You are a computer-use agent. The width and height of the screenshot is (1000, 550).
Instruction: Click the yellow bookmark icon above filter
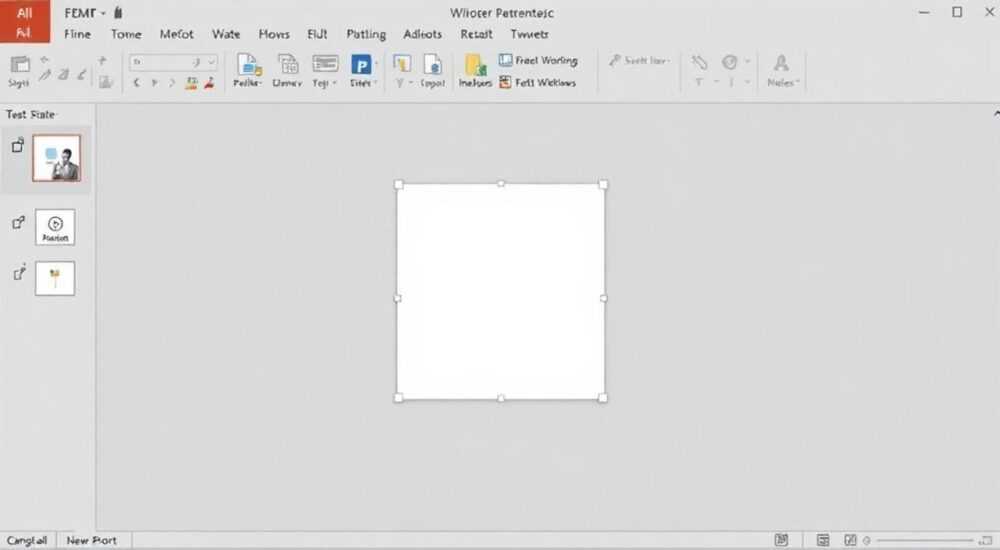pyautogui.click(x=402, y=63)
